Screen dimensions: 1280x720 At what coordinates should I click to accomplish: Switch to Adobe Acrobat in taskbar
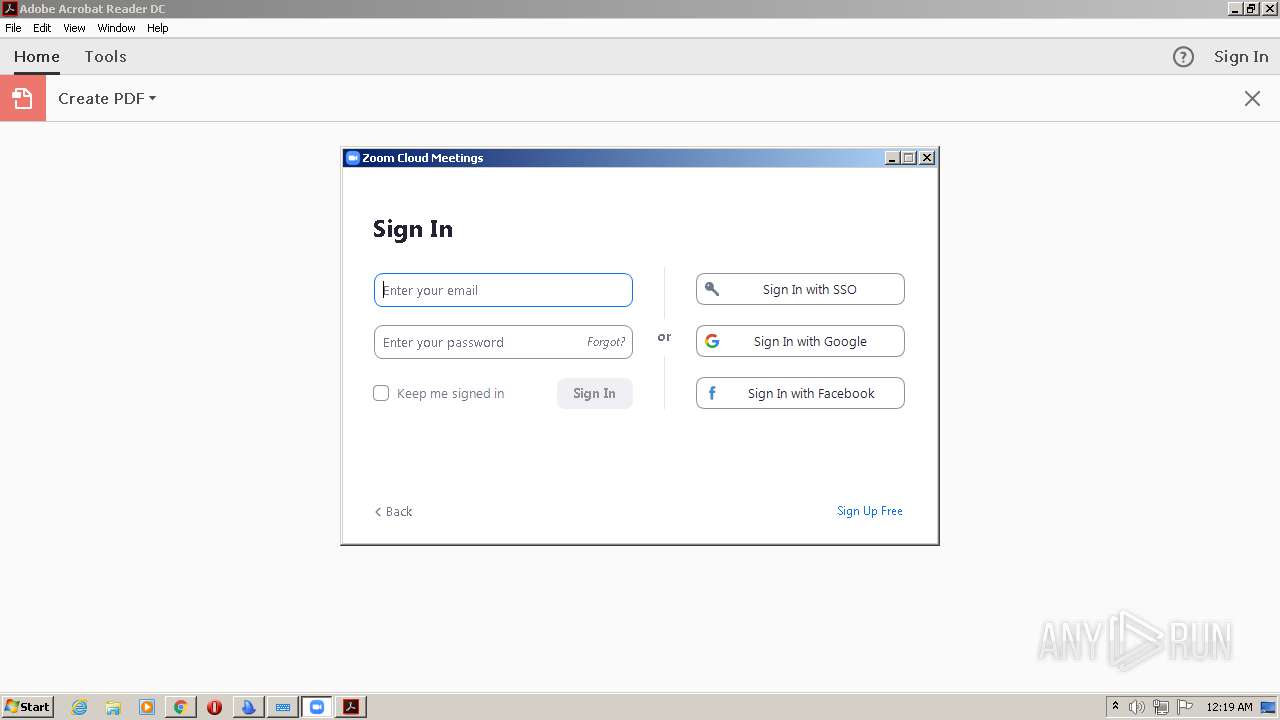[x=351, y=707]
